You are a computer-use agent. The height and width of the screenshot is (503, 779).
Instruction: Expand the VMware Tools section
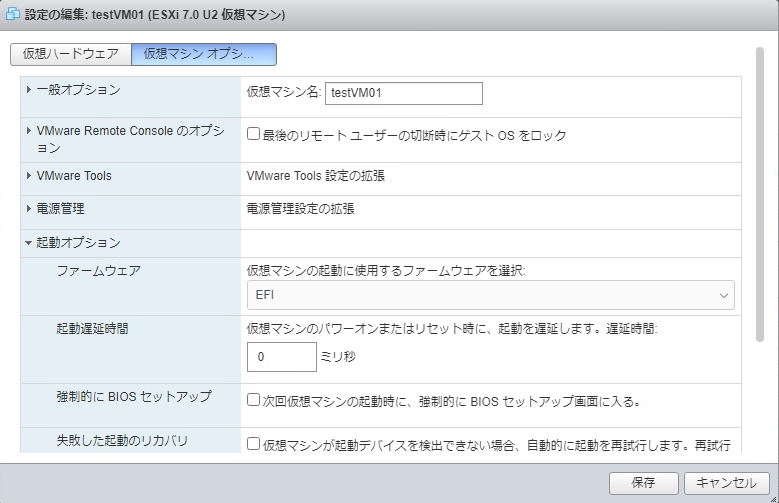pos(74,176)
